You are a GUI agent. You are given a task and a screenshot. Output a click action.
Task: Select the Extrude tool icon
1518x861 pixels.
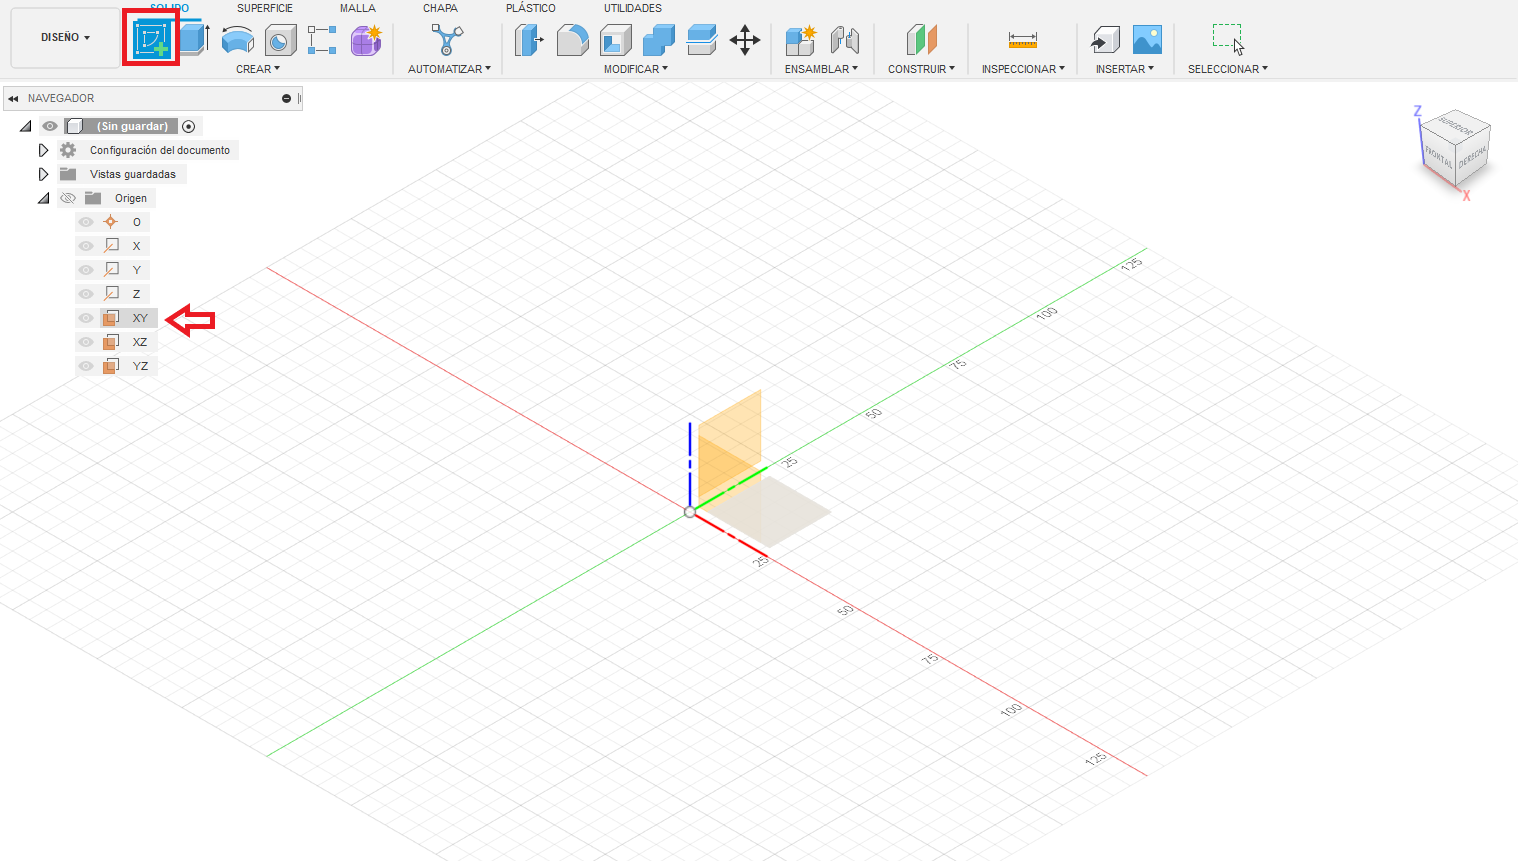[x=194, y=39]
